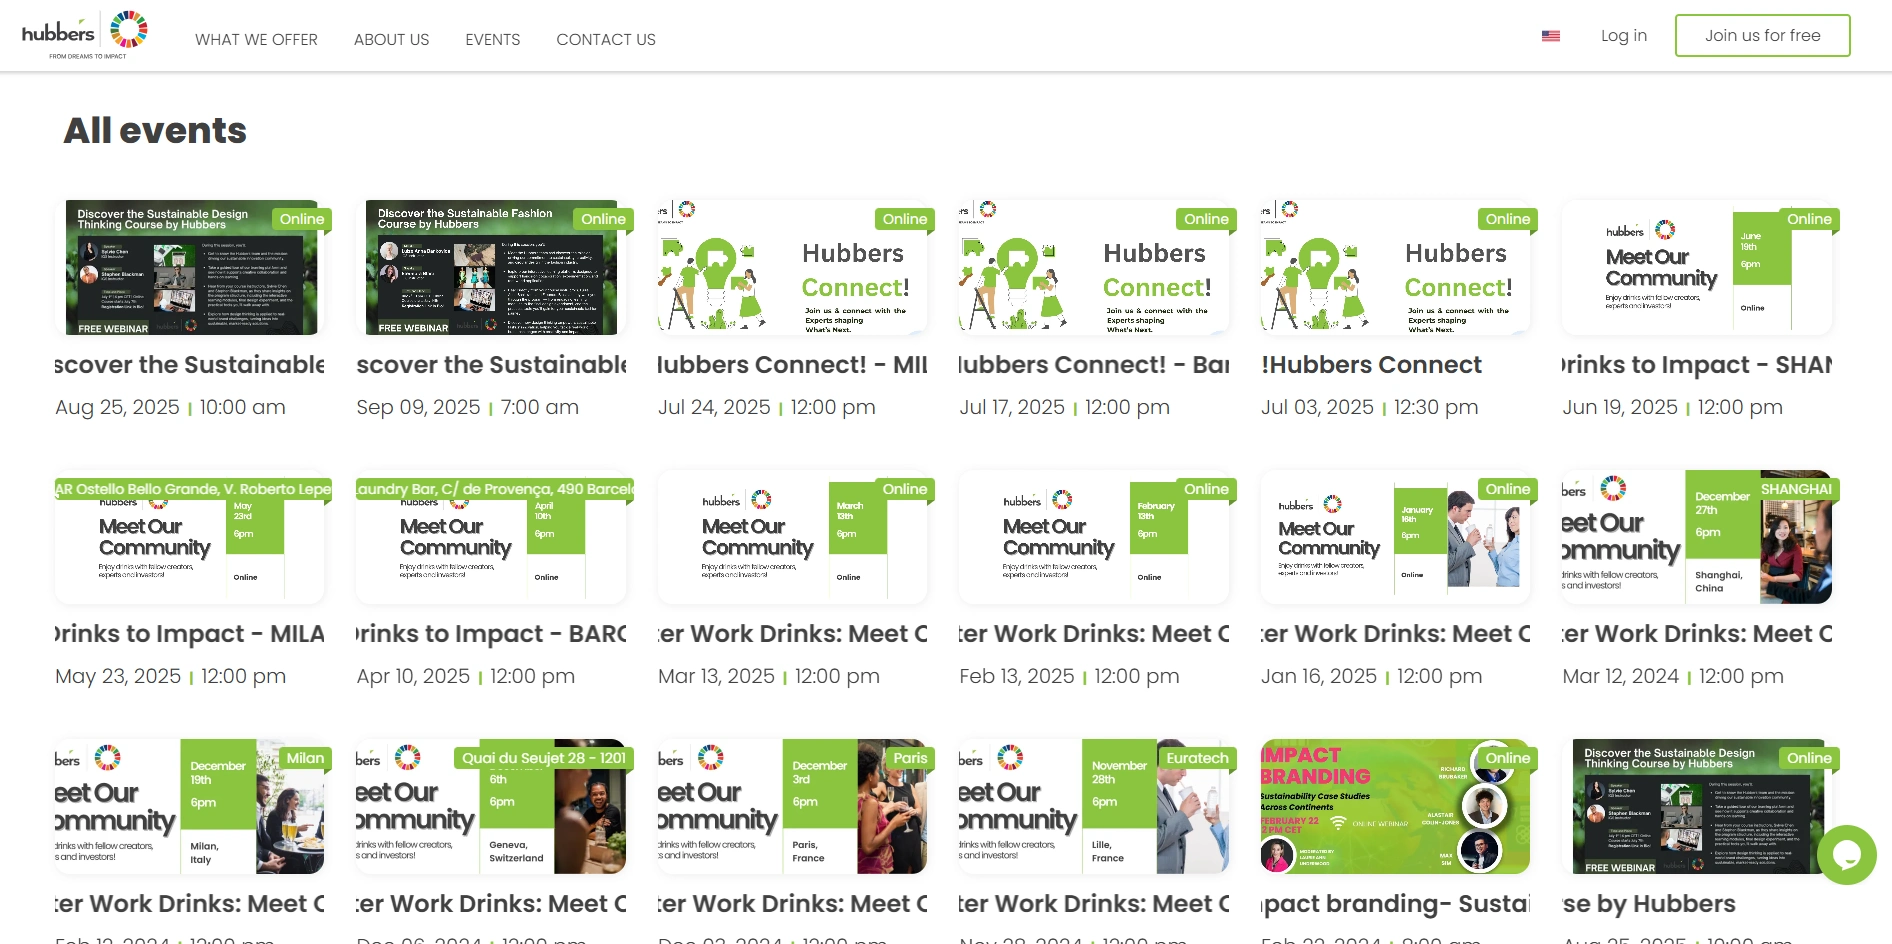Click the 'Aug 25, 2025 | 10:00 am' date

tap(170, 407)
